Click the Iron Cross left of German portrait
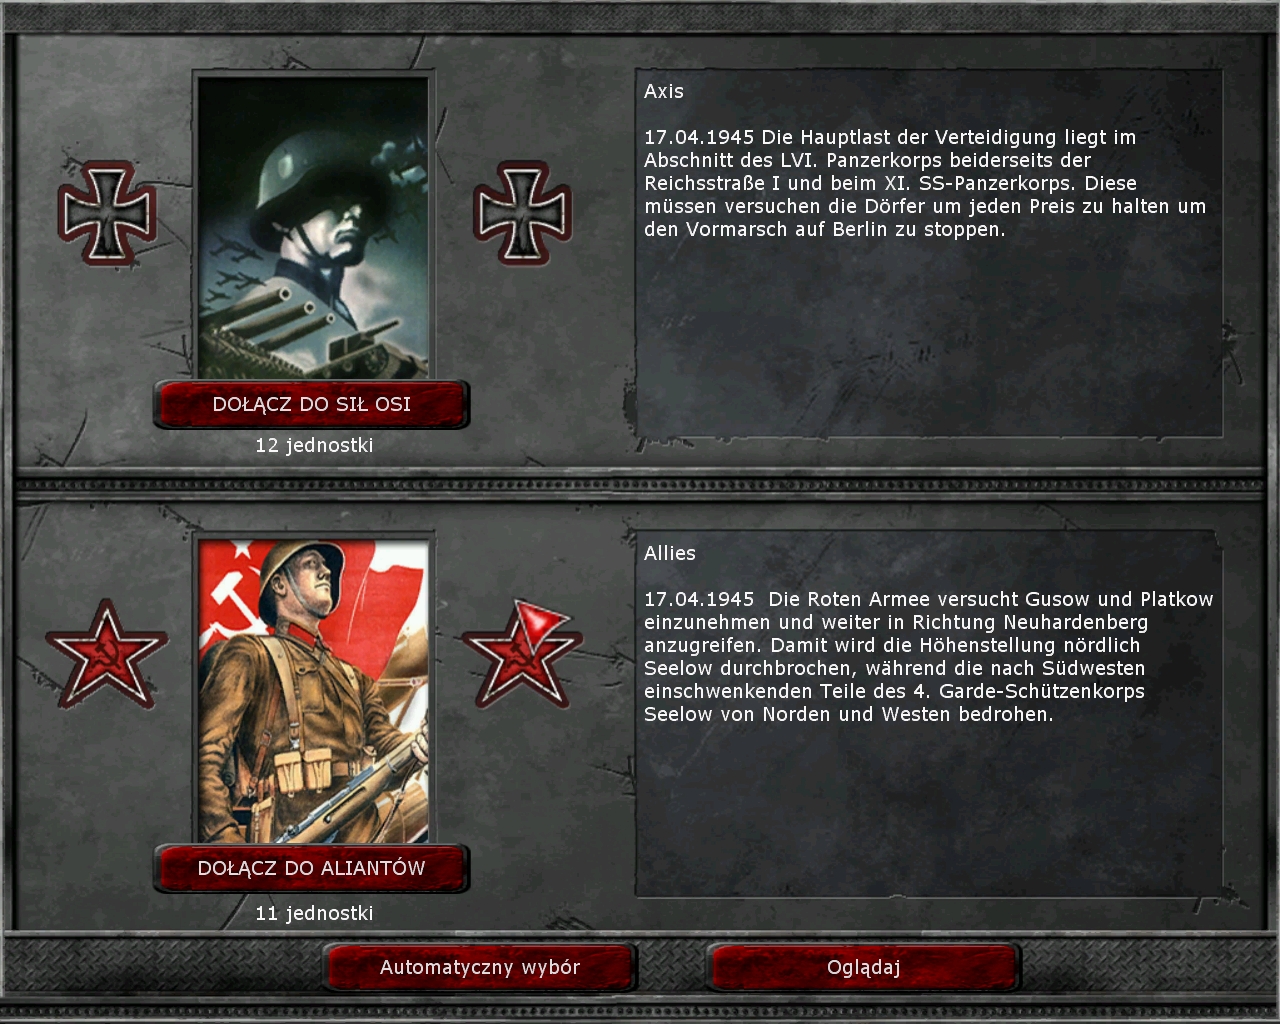This screenshot has width=1280, height=1024. tap(107, 213)
